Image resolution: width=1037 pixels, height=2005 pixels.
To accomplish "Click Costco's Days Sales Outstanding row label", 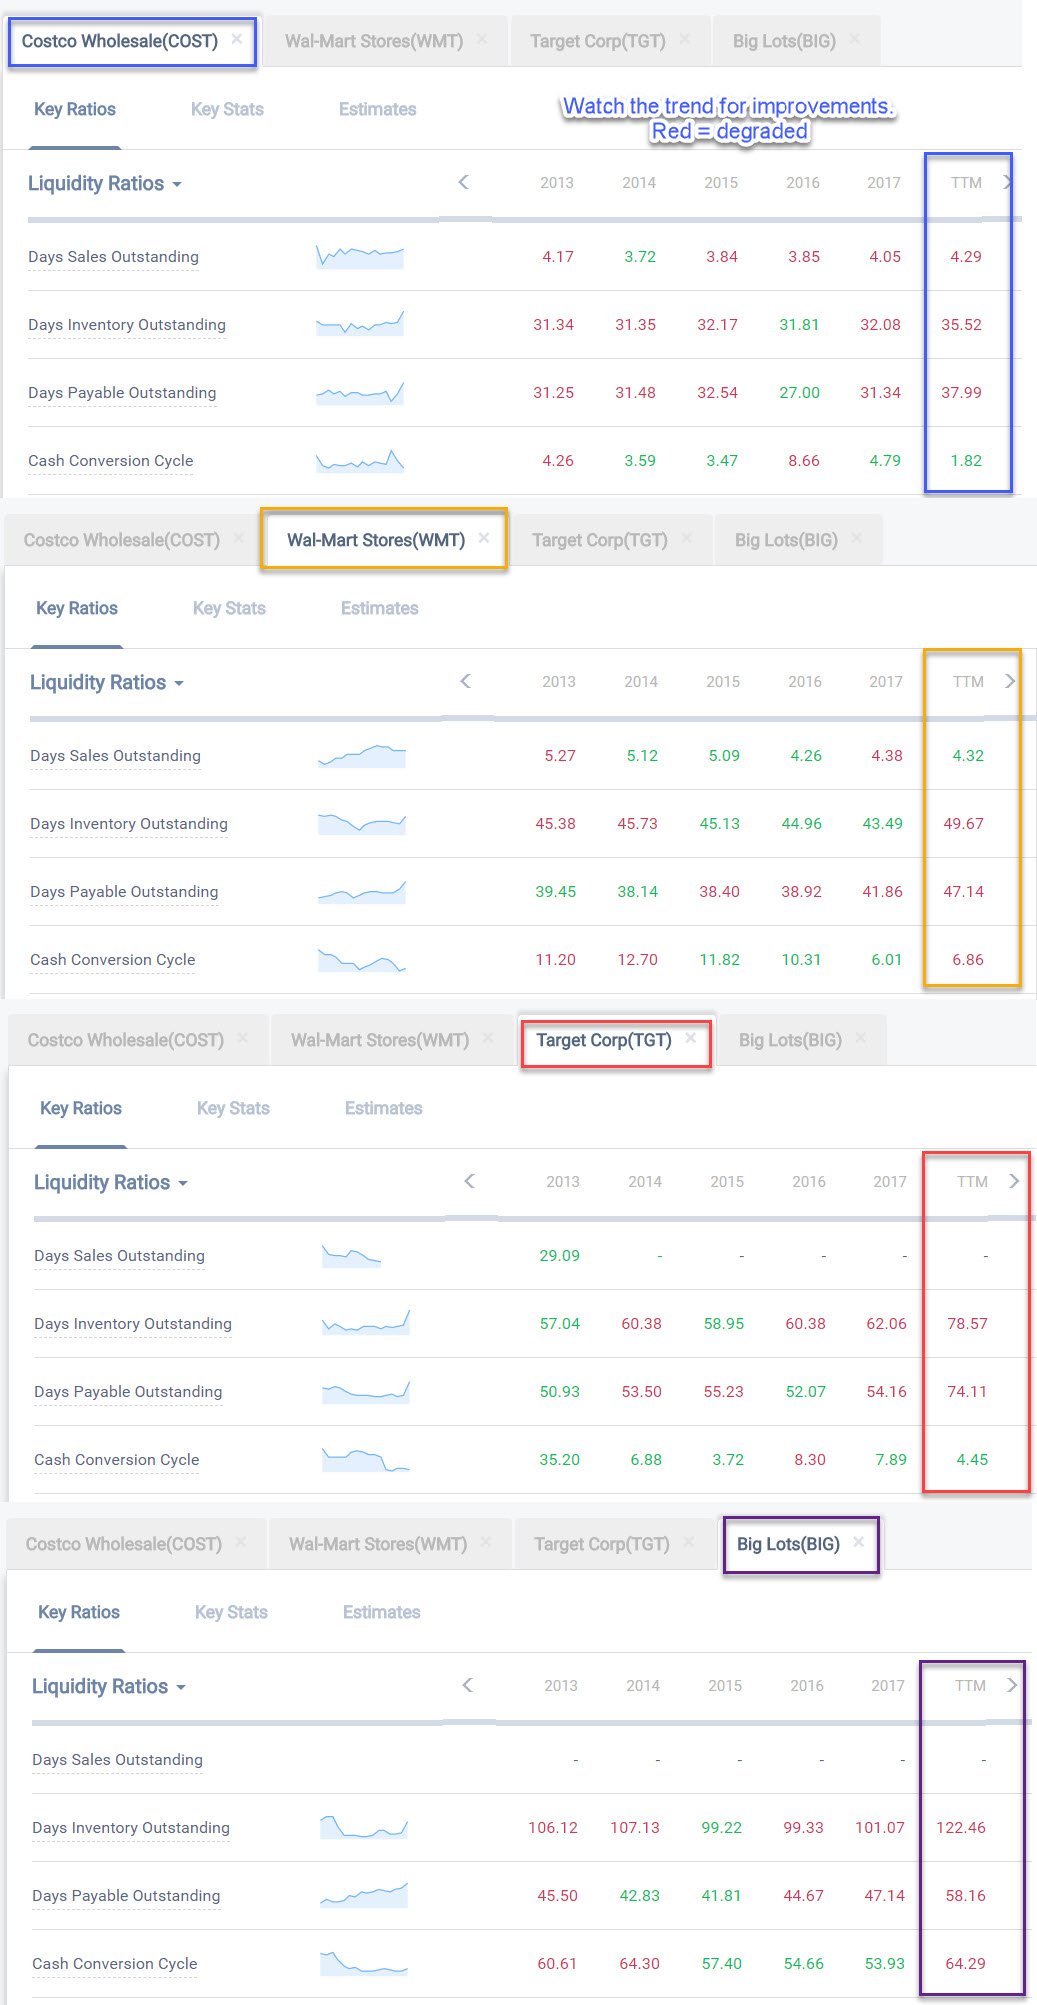I will click(x=113, y=257).
